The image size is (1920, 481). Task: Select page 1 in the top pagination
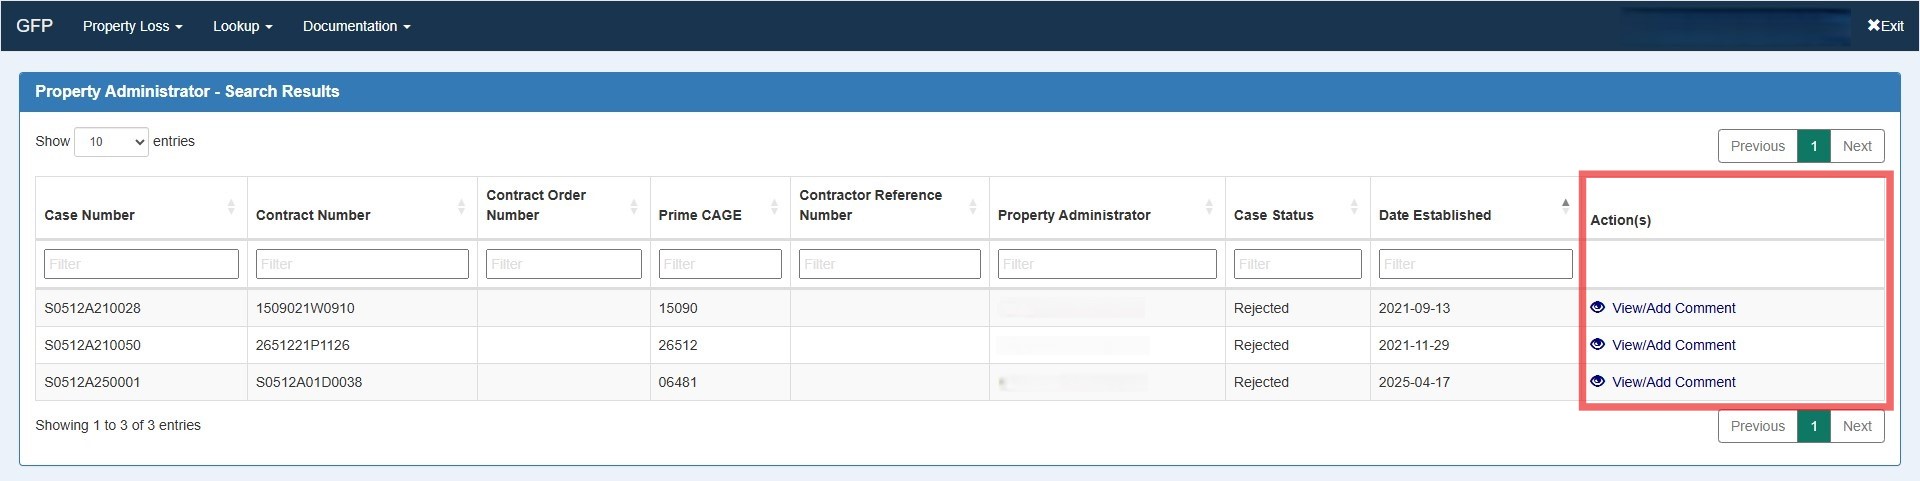[x=1814, y=146]
